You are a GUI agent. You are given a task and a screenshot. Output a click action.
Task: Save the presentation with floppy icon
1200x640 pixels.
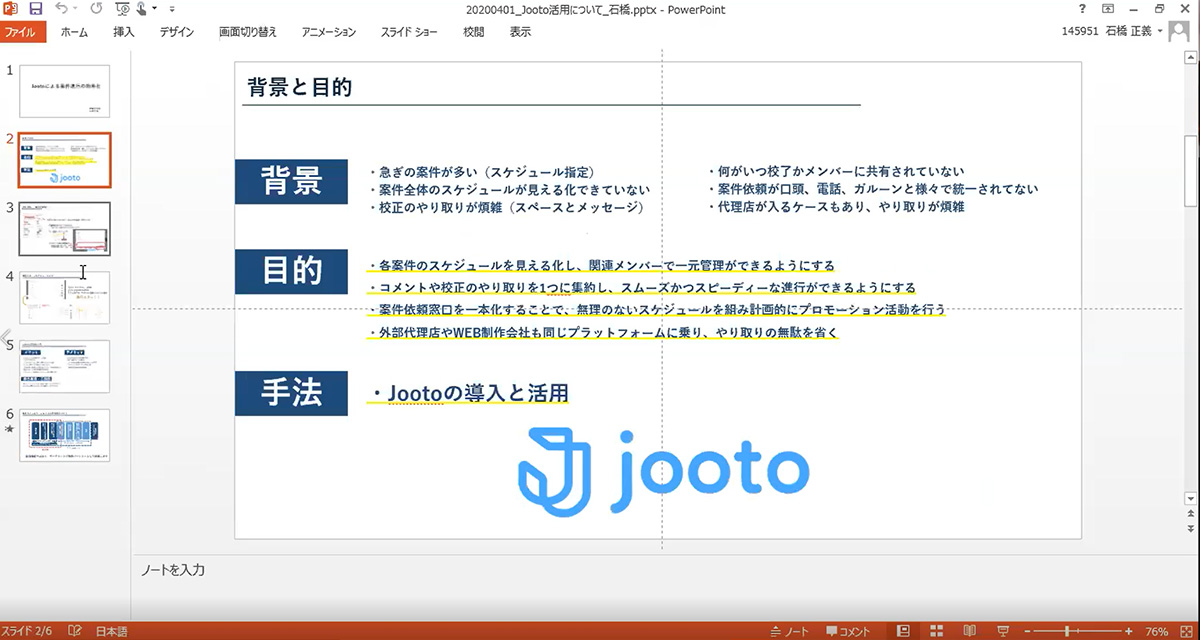coord(36,9)
